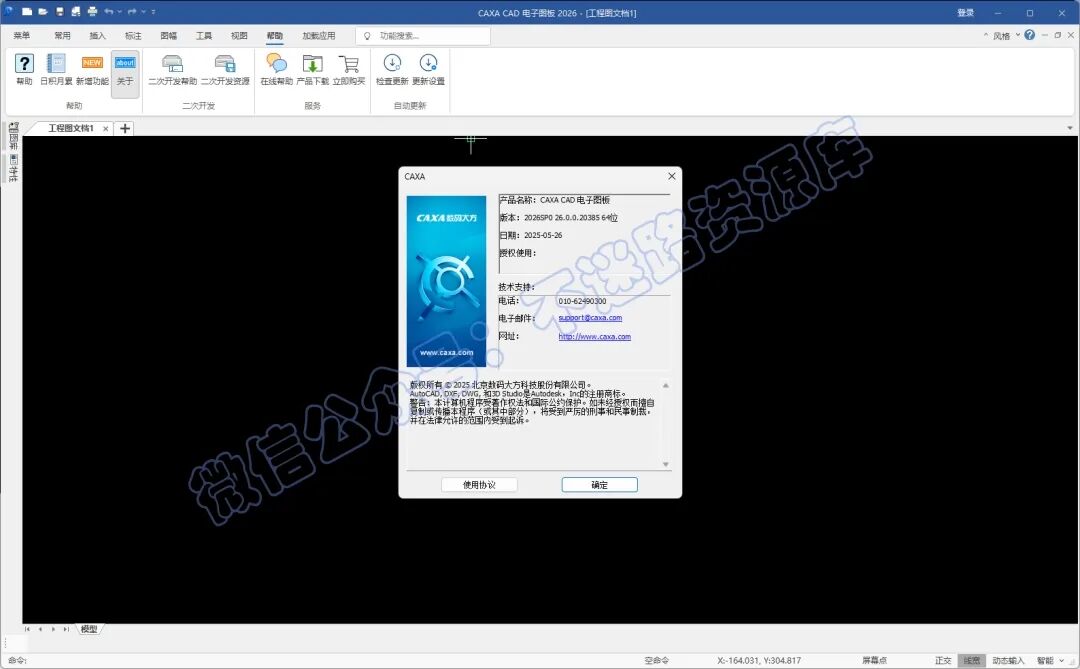The image size is (1080, 669).
Task: Open the 日积月累 tips notebook icon
Action: 56,69
